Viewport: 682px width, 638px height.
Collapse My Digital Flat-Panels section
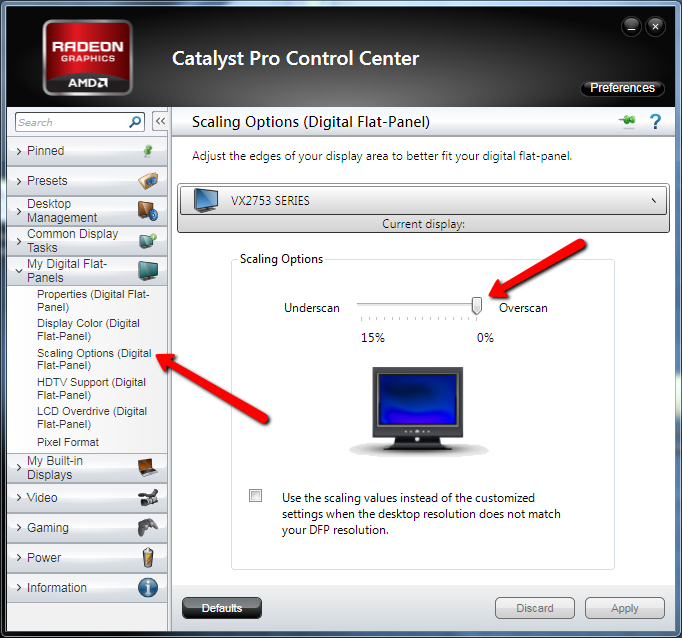pyautogui.click(x=66, y=271)
